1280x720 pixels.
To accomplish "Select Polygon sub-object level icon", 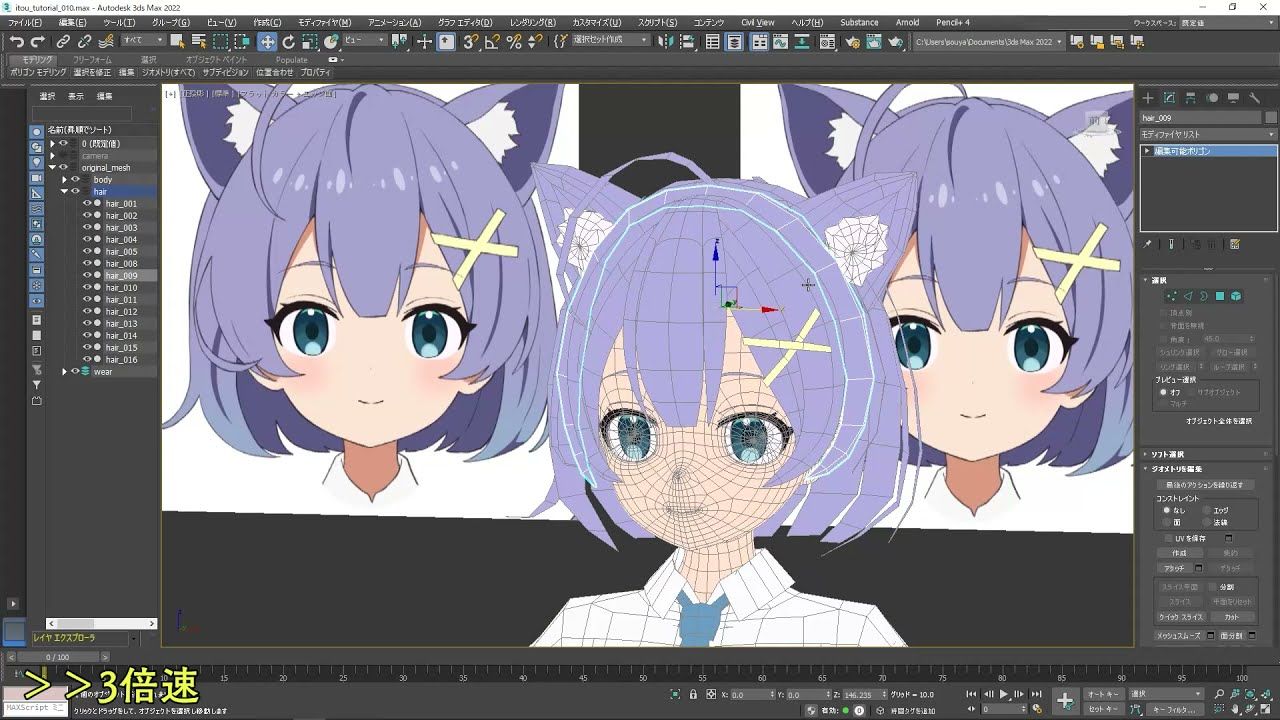I will tap(1220, 296).
